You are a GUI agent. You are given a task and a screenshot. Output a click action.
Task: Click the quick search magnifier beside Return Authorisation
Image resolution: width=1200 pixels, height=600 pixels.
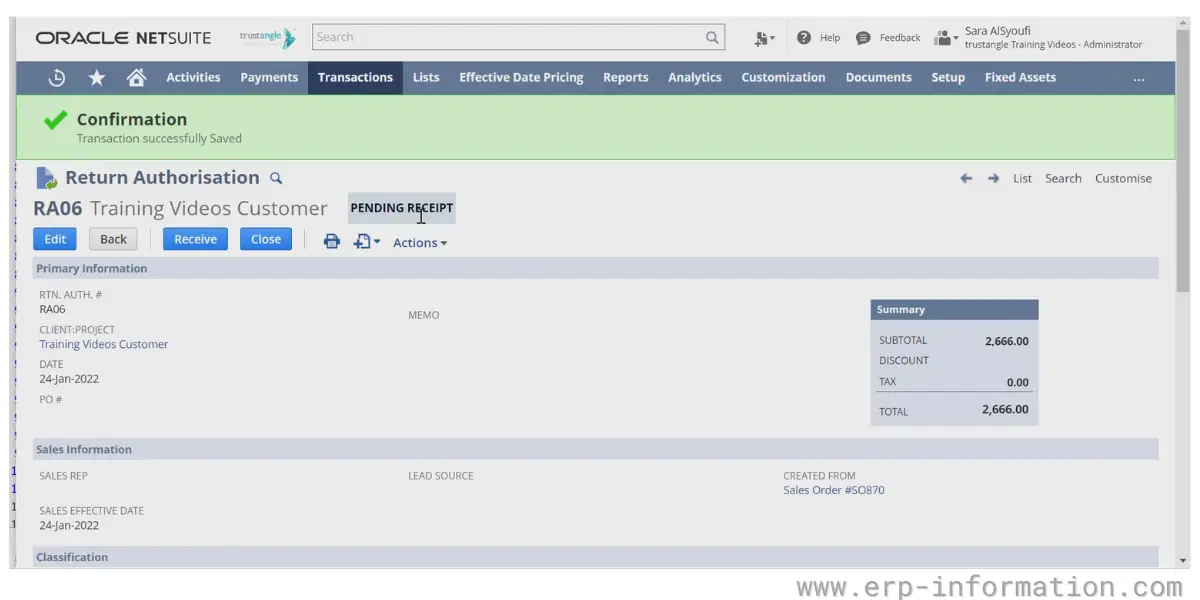click(x=276, y=178)
